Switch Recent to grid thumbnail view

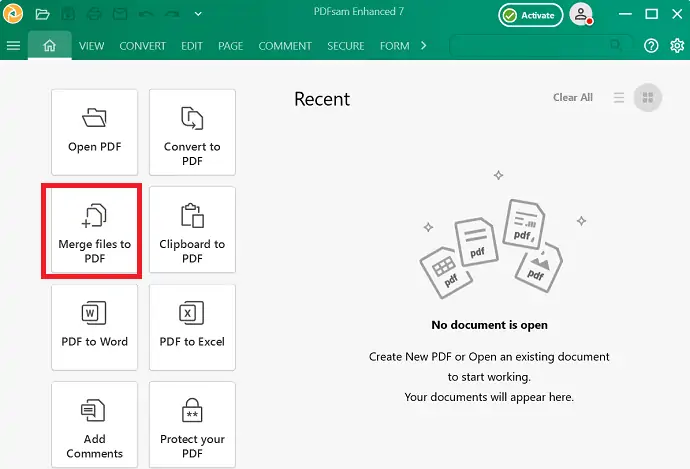point(648,97)
